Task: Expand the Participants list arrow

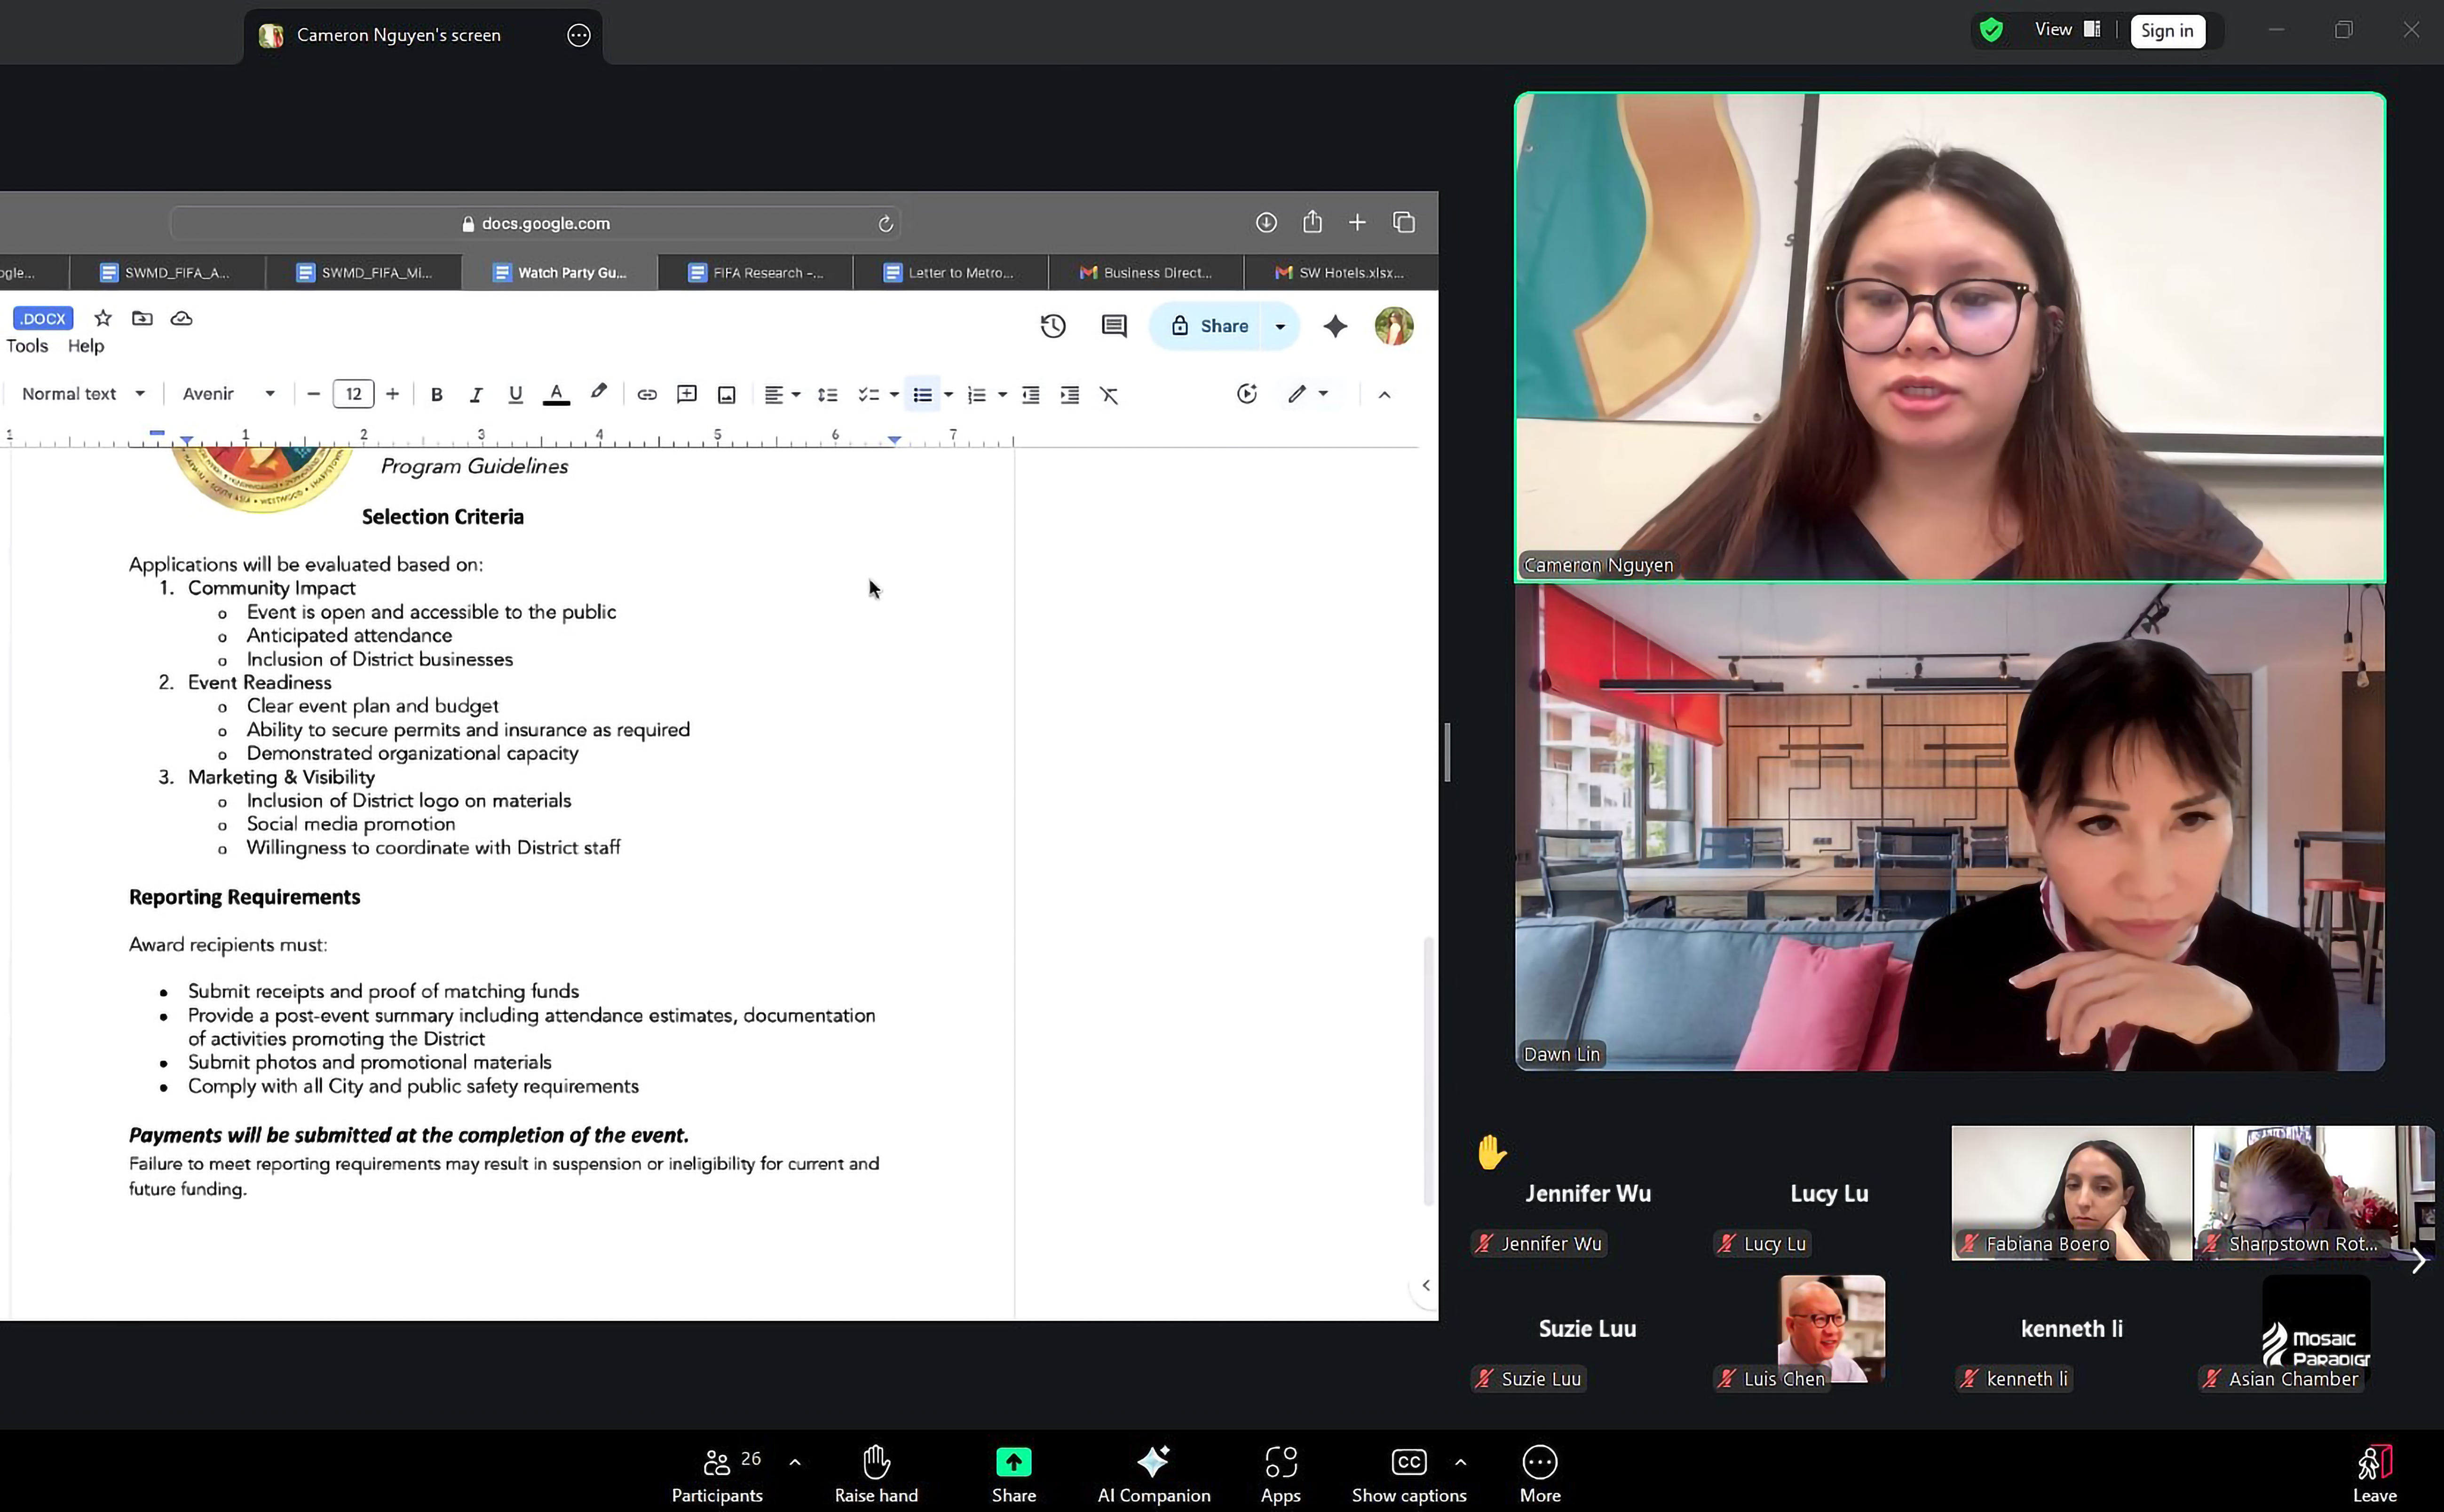Action: 795,1462
